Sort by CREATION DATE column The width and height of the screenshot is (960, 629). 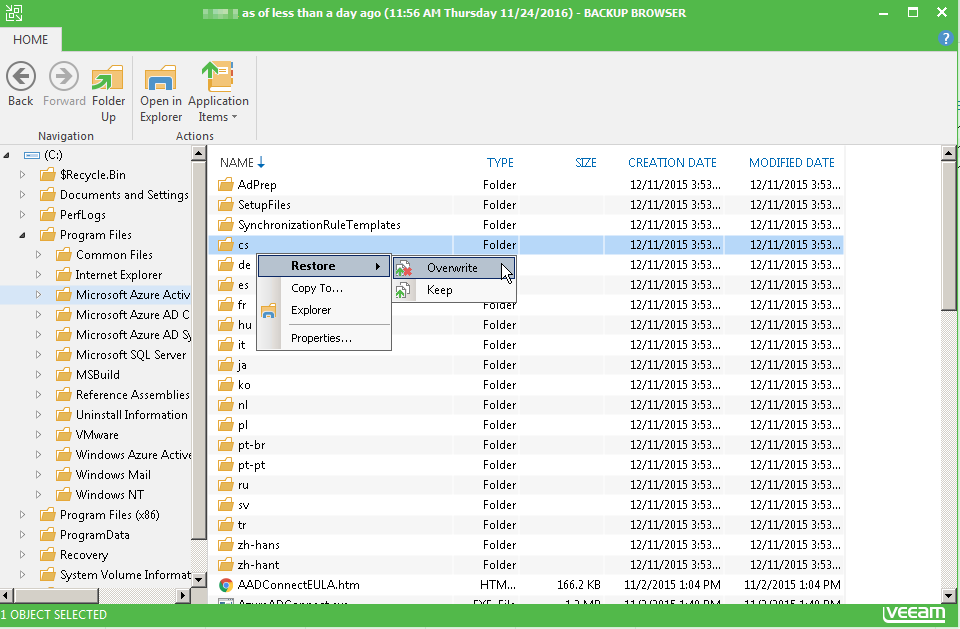click(672, 162)
